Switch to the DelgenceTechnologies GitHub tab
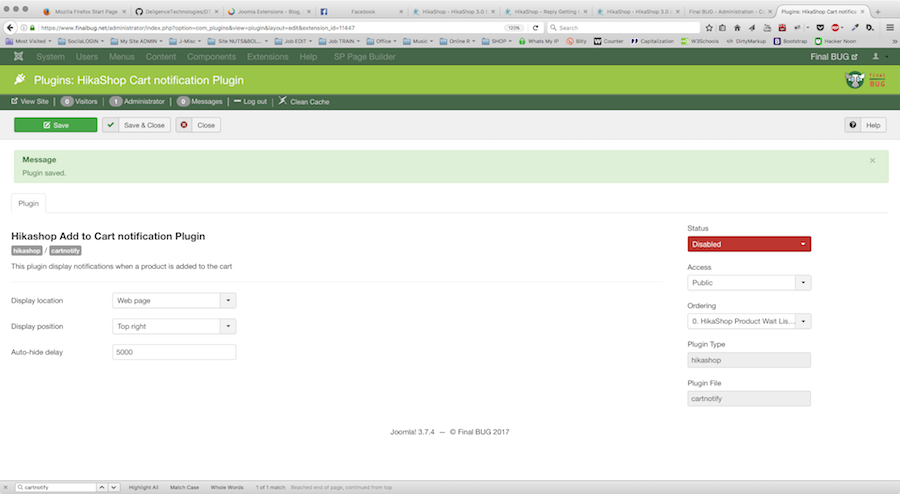This screenshot has width=900, height=494. click(177, 11)
